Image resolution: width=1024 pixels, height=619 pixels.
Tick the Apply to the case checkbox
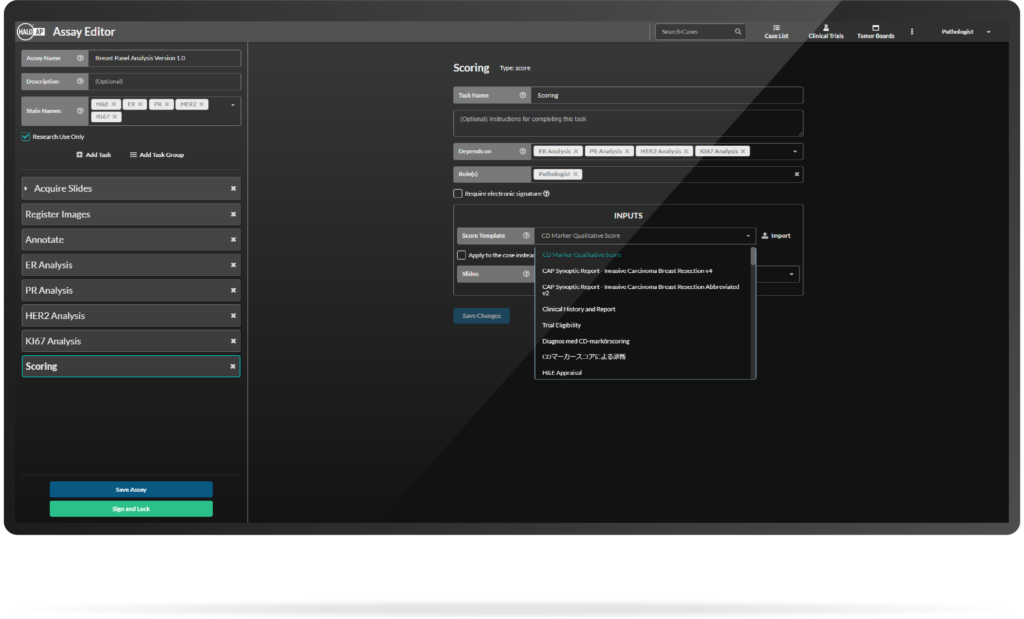[461, 255]
